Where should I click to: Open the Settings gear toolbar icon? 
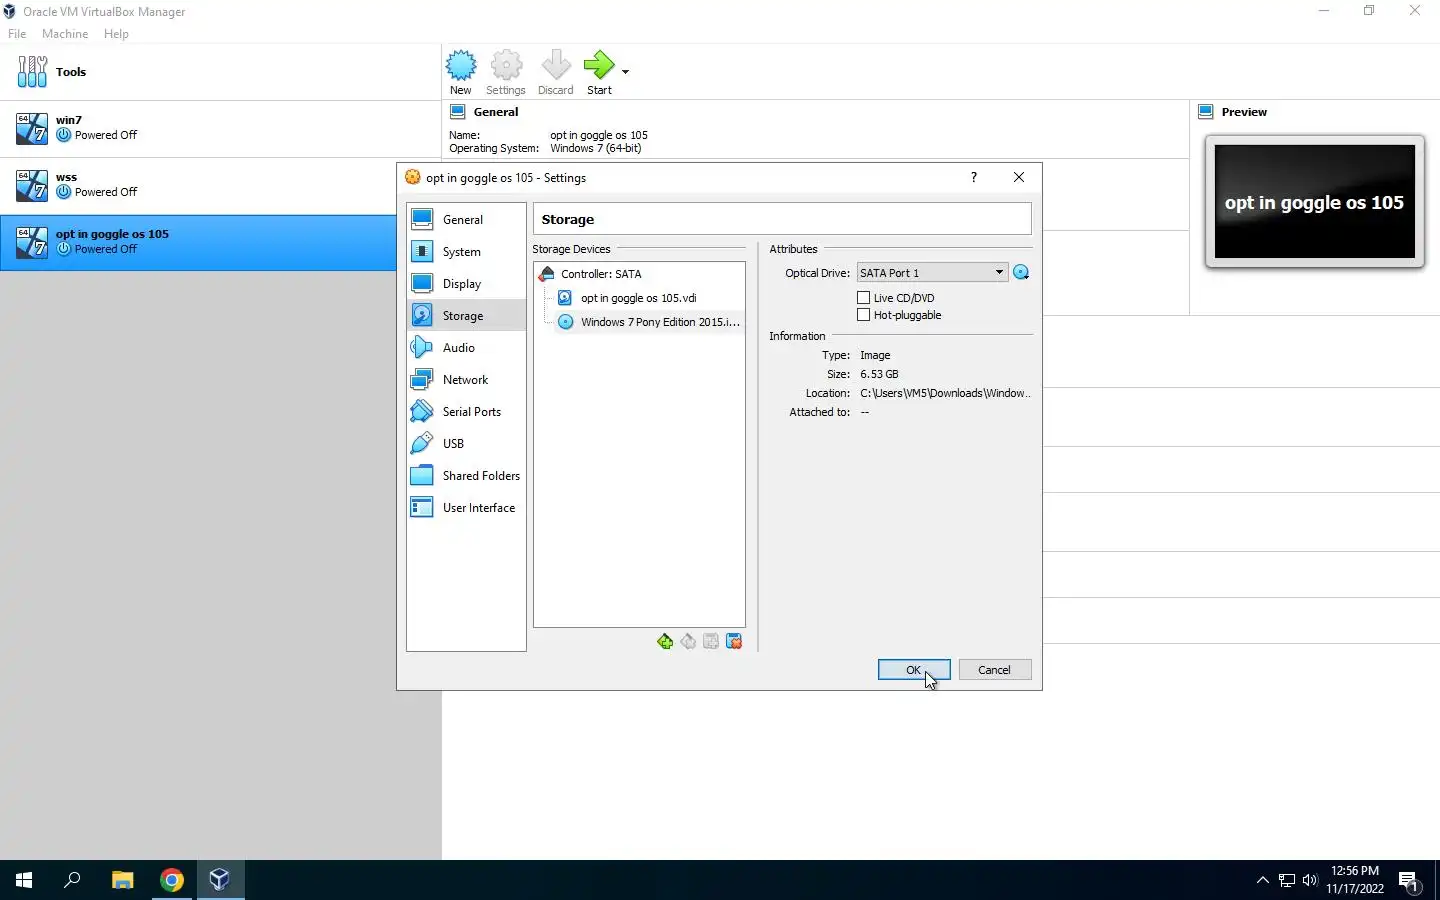tap(506, 72)
